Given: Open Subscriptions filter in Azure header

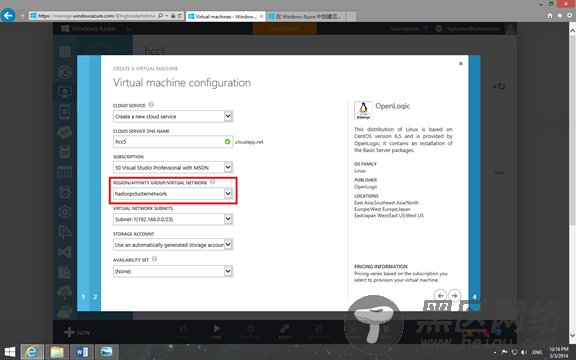Looking at the screenshot, I should 409,29.
